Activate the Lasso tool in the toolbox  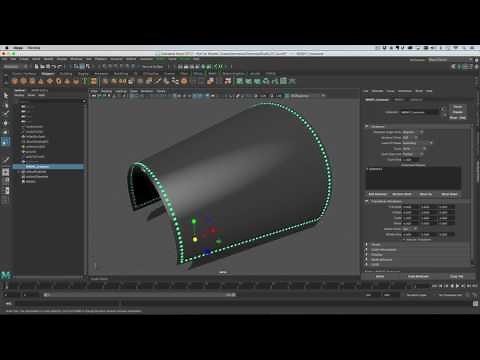tap(6, 105)
